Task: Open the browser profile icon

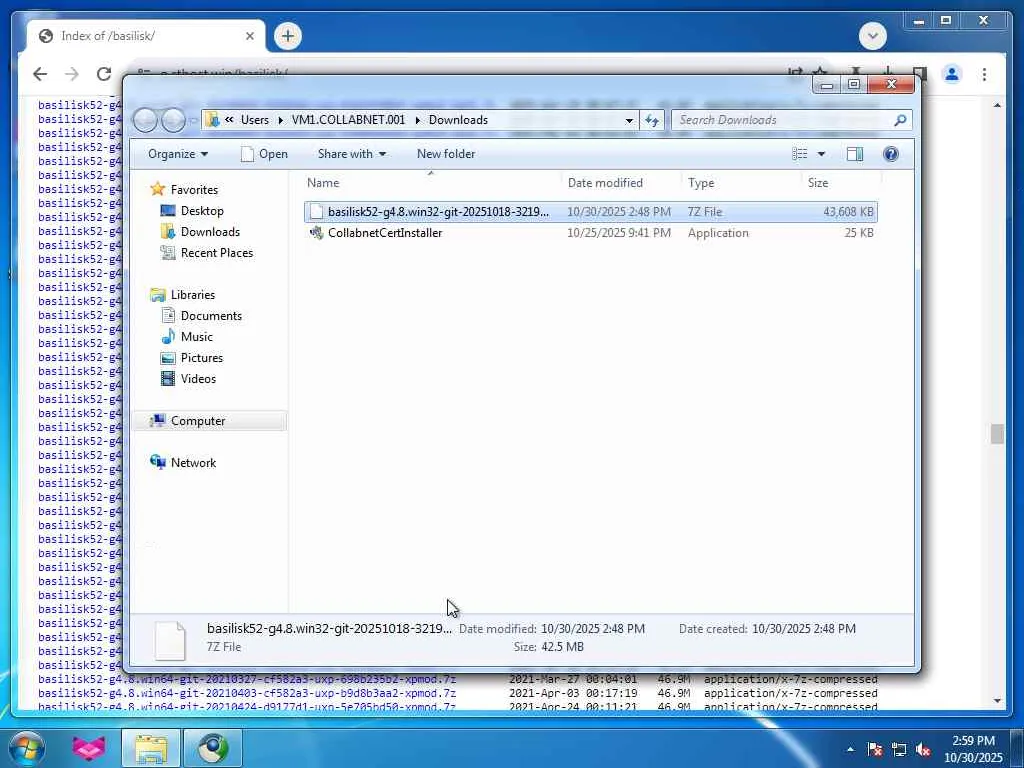Action: (952, 74)
